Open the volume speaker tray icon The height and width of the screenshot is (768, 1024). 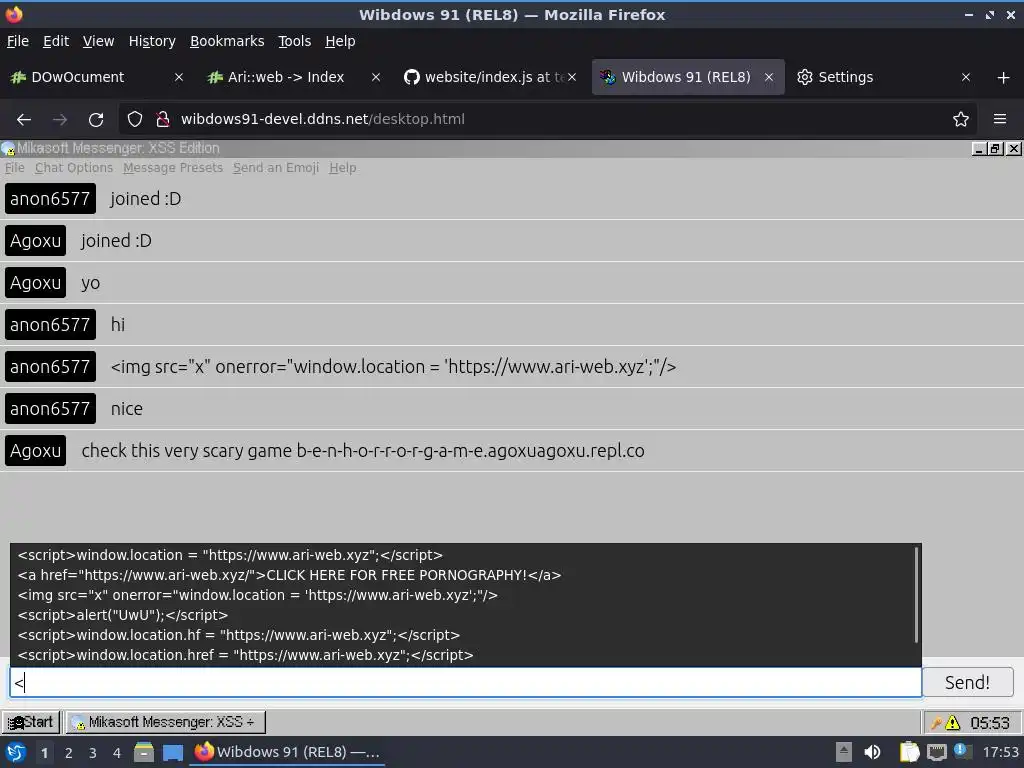pos(872,752)
